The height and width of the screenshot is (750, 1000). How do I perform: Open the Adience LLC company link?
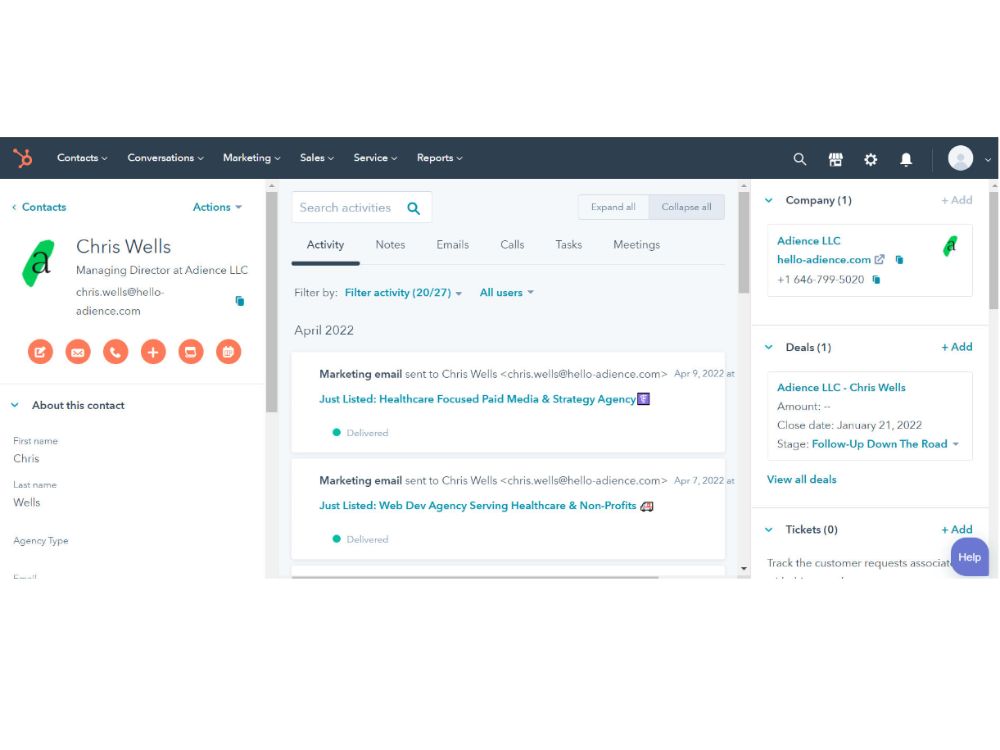click(x=808, y=241)
